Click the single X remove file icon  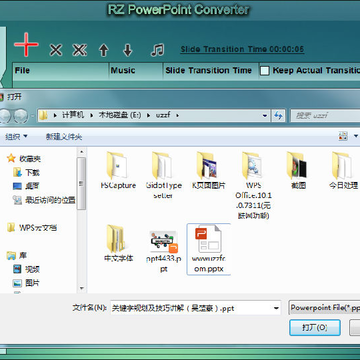pos(56,50)
